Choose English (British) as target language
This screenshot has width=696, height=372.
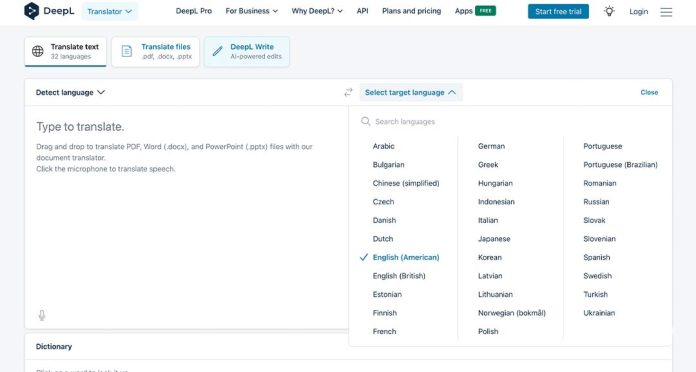(x=399, y=276)
